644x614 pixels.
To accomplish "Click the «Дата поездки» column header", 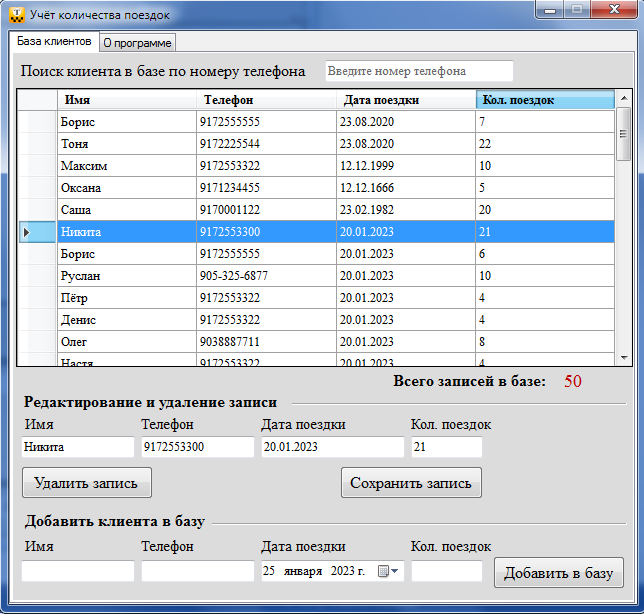I will pyautogui.click(x=405, y=100).
